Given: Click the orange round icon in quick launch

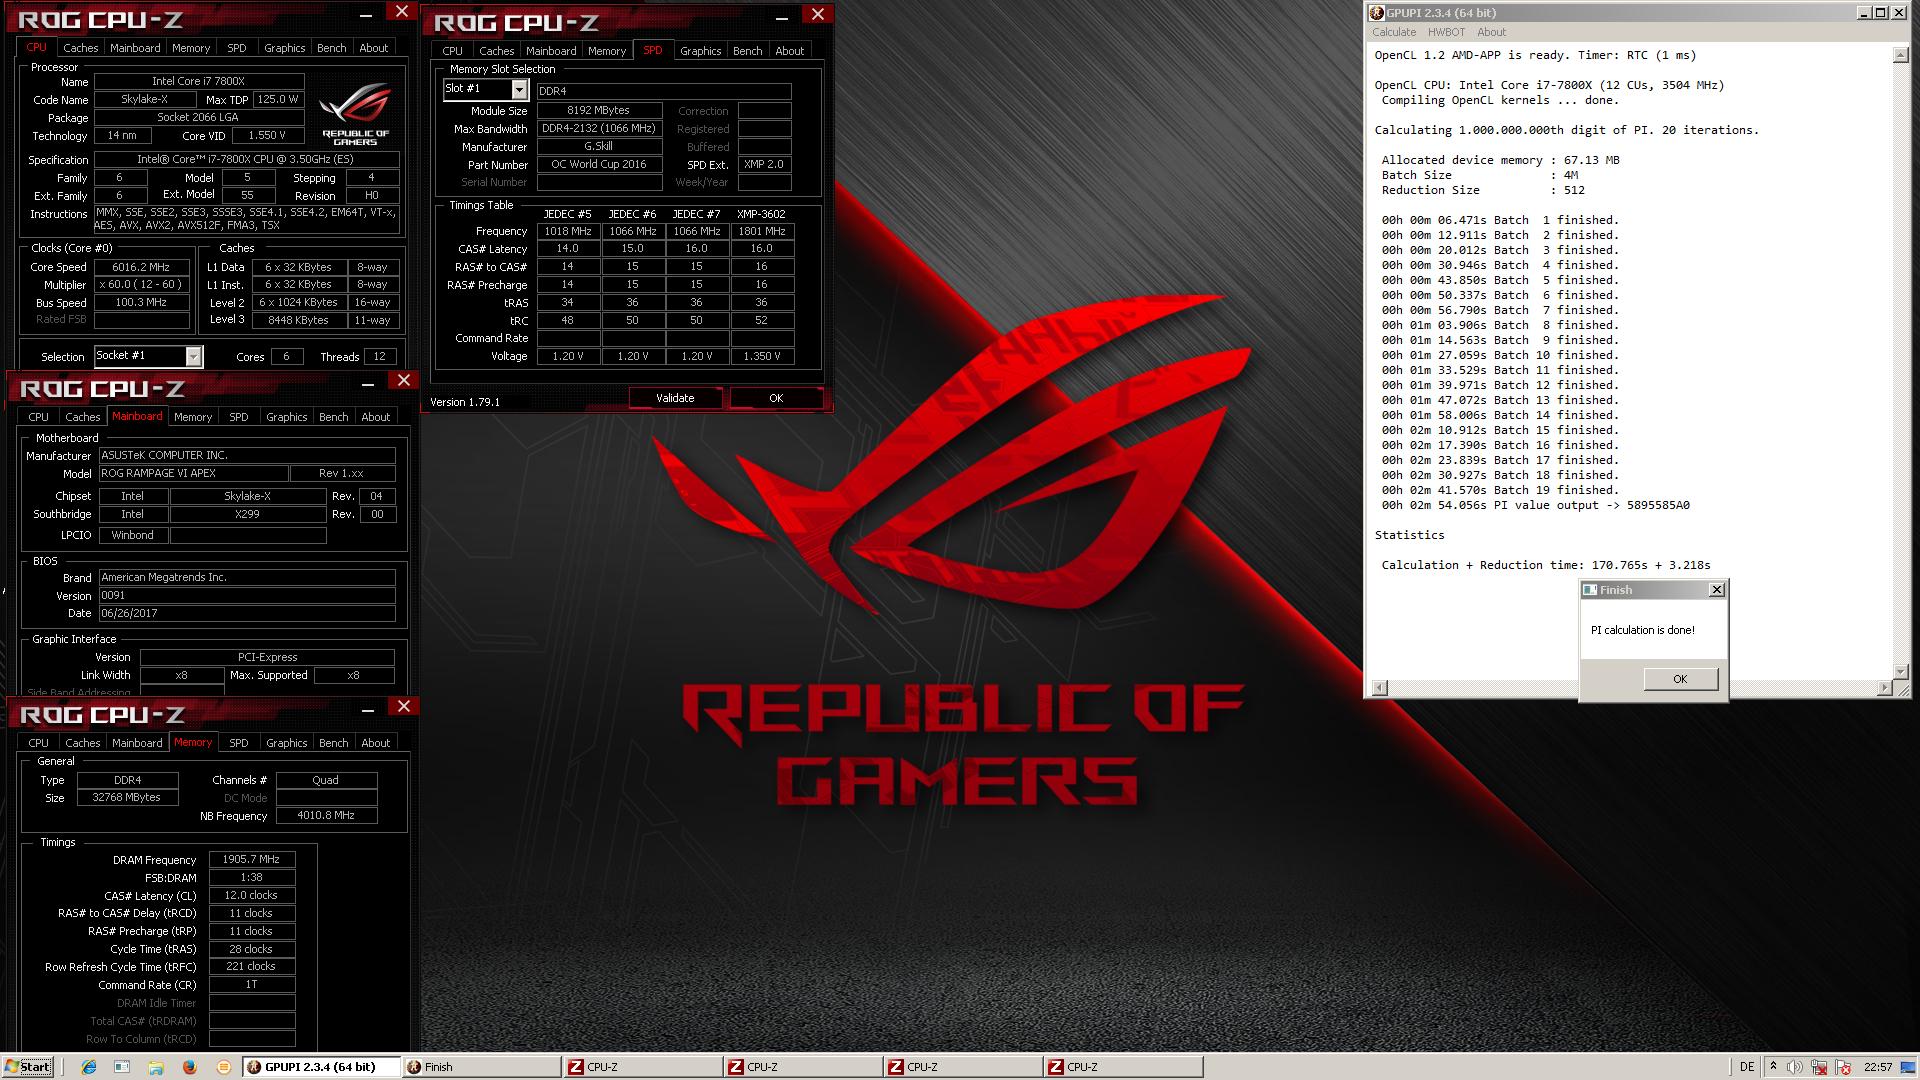Looking at the screenshot, I should [x=224, y=1067].
